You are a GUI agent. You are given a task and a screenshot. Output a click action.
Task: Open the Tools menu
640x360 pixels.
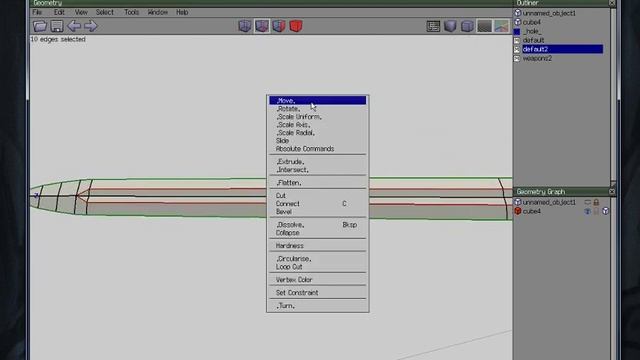pos(131,12)
